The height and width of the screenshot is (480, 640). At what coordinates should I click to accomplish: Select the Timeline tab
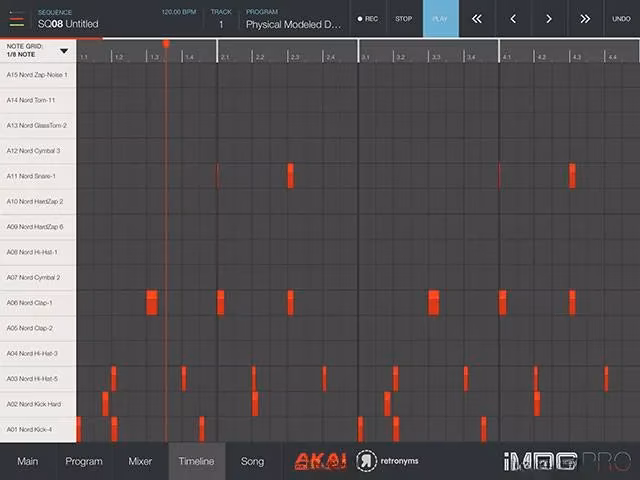pyautogui.click(x=196, y=461)
